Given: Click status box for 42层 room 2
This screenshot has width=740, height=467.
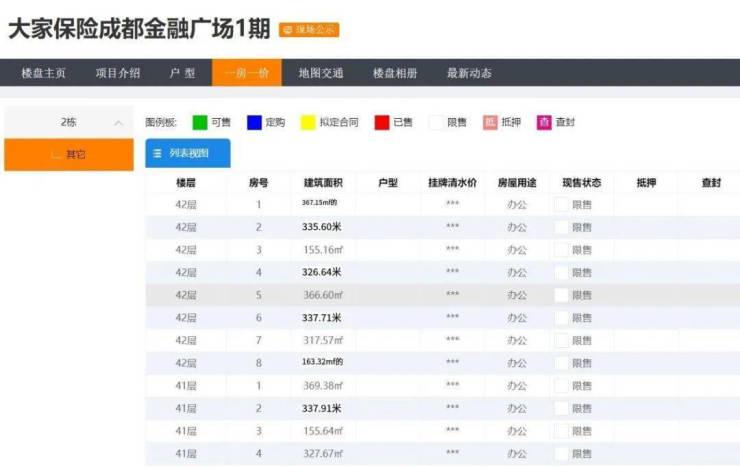Looking at the screenshot, I should [x=561, y=227].
